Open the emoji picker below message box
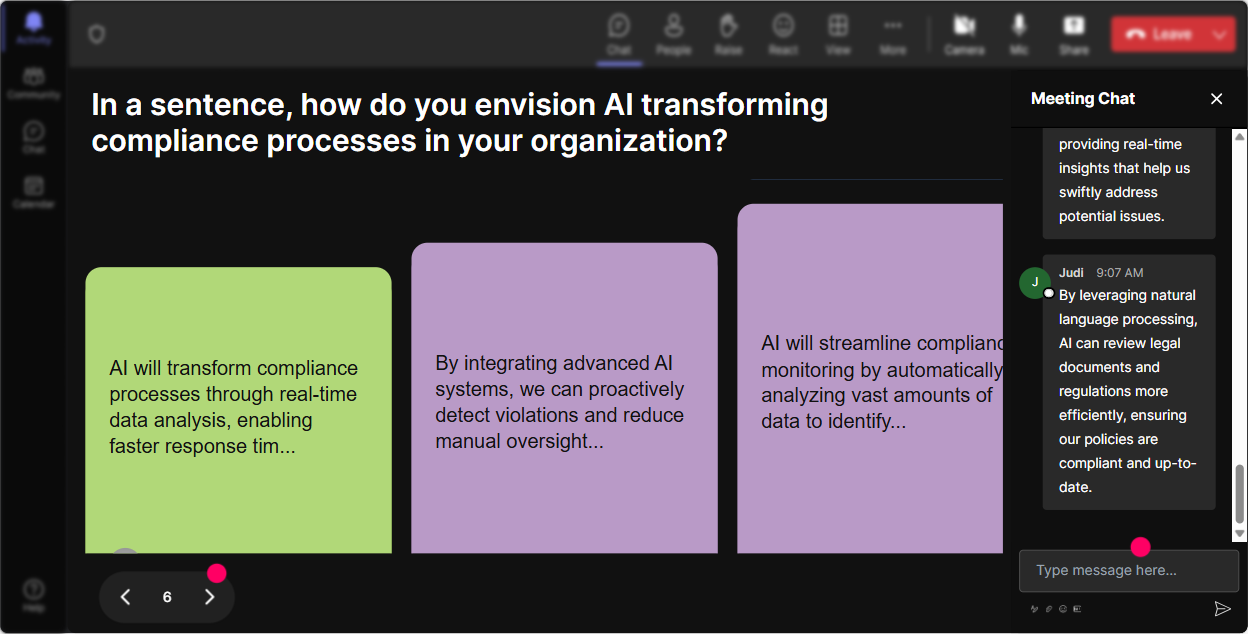 1063,608
